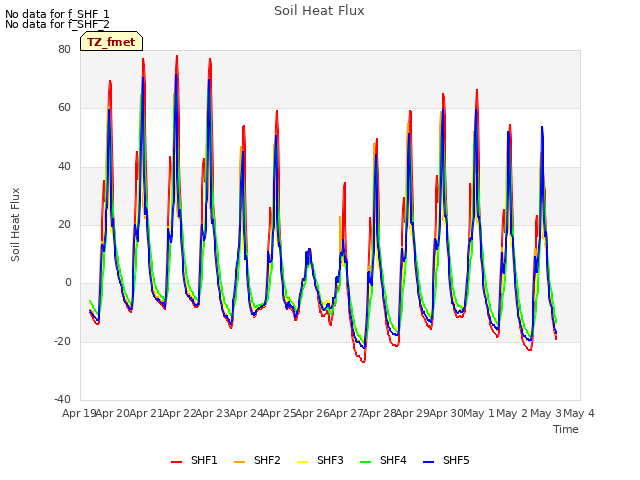Click the y-axis tick label 60
Image resolution: width=640 pixels, height=480 pixels.
[x=64, y=108]
